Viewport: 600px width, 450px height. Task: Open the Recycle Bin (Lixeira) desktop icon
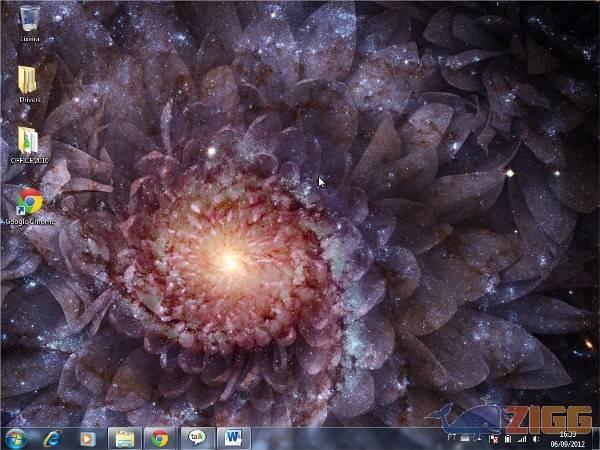[x=29, y=23]
